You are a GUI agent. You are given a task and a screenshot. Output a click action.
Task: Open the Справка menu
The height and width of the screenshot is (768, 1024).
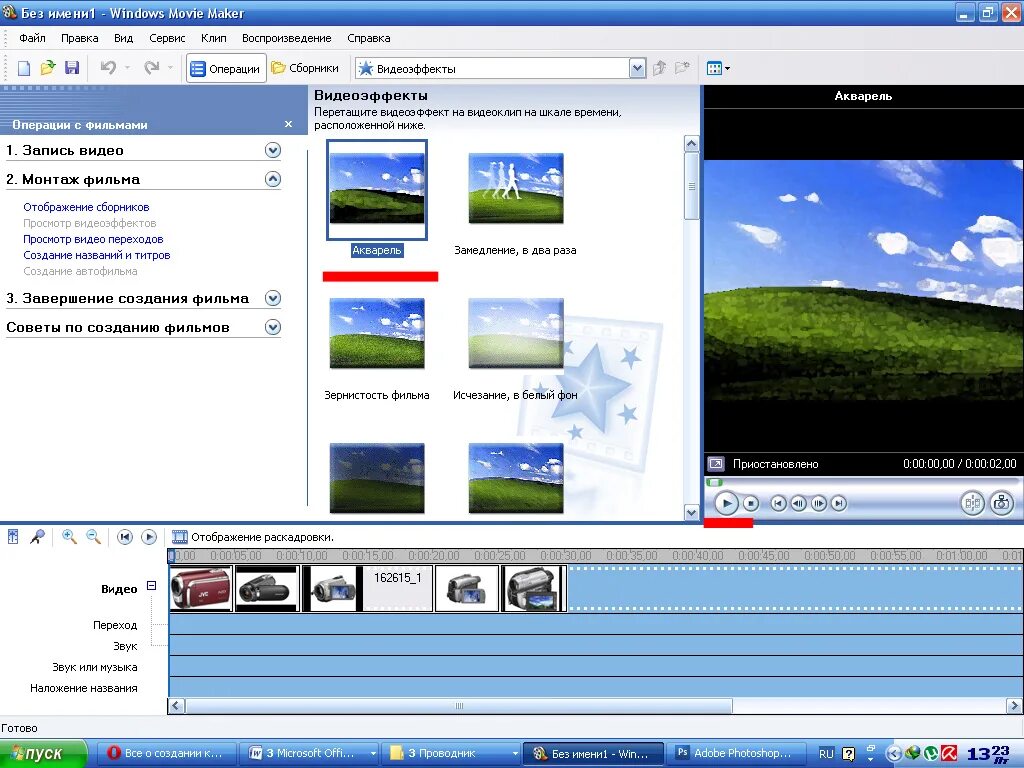(369, 38)
